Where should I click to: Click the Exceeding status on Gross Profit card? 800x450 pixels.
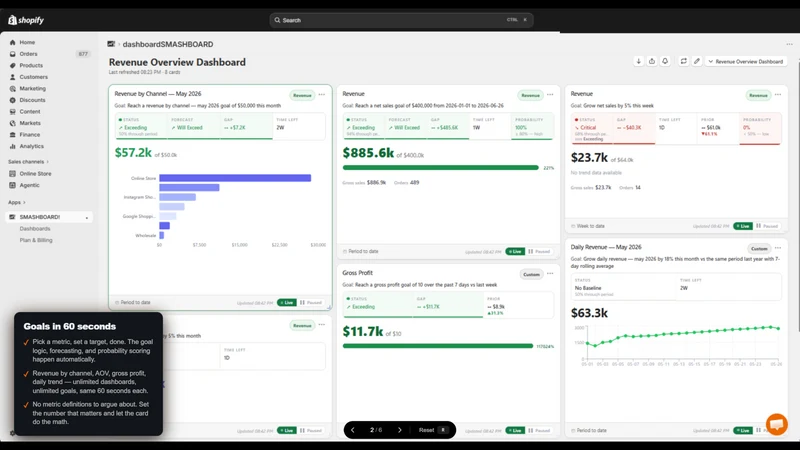pyautogui.click(x=361, y=307)
